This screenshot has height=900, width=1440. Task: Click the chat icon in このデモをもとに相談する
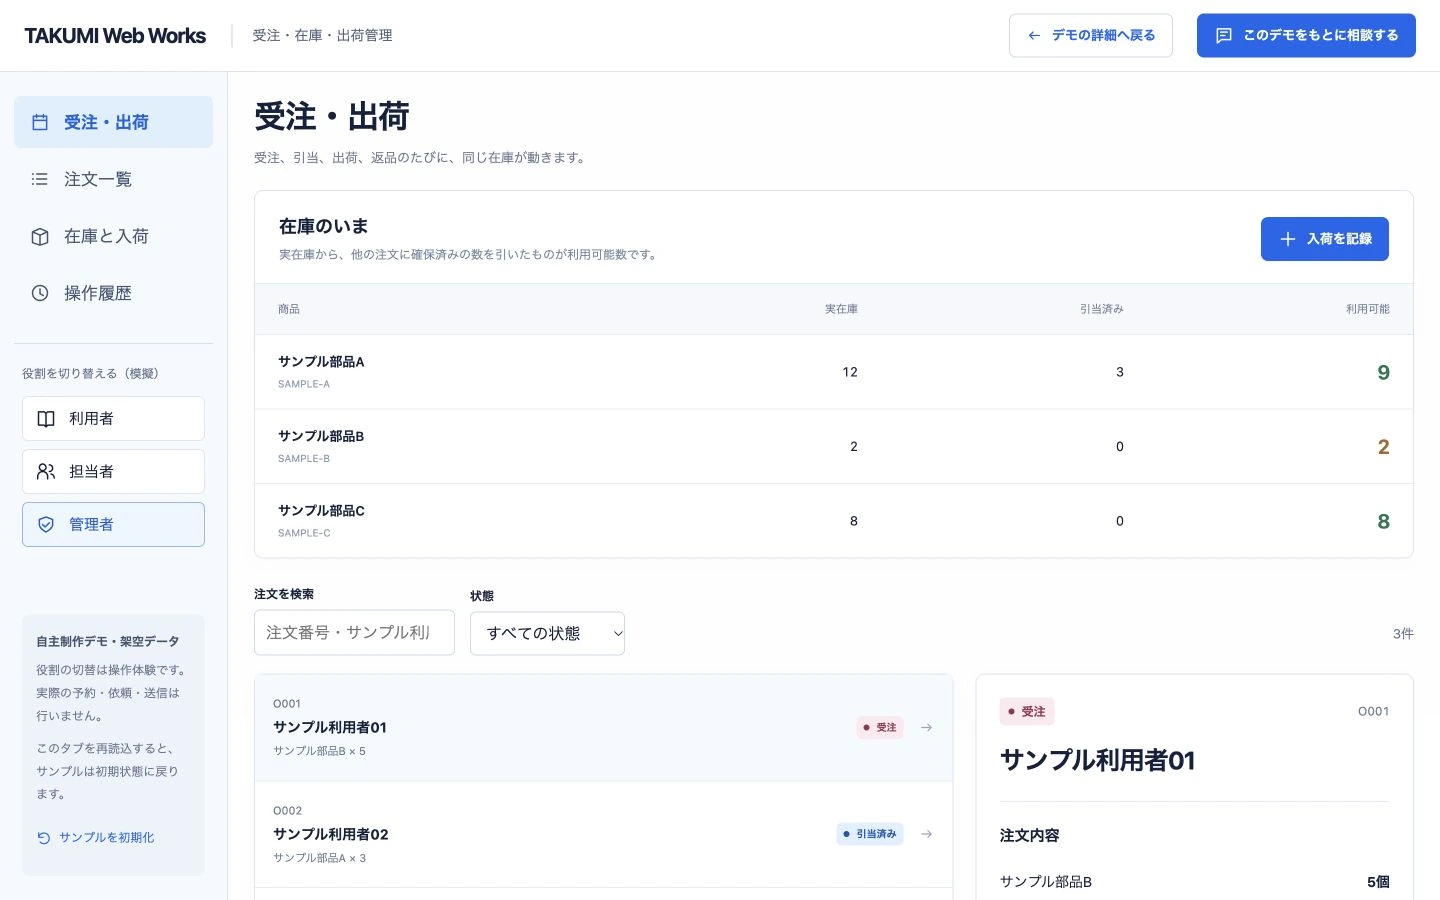1223,35
